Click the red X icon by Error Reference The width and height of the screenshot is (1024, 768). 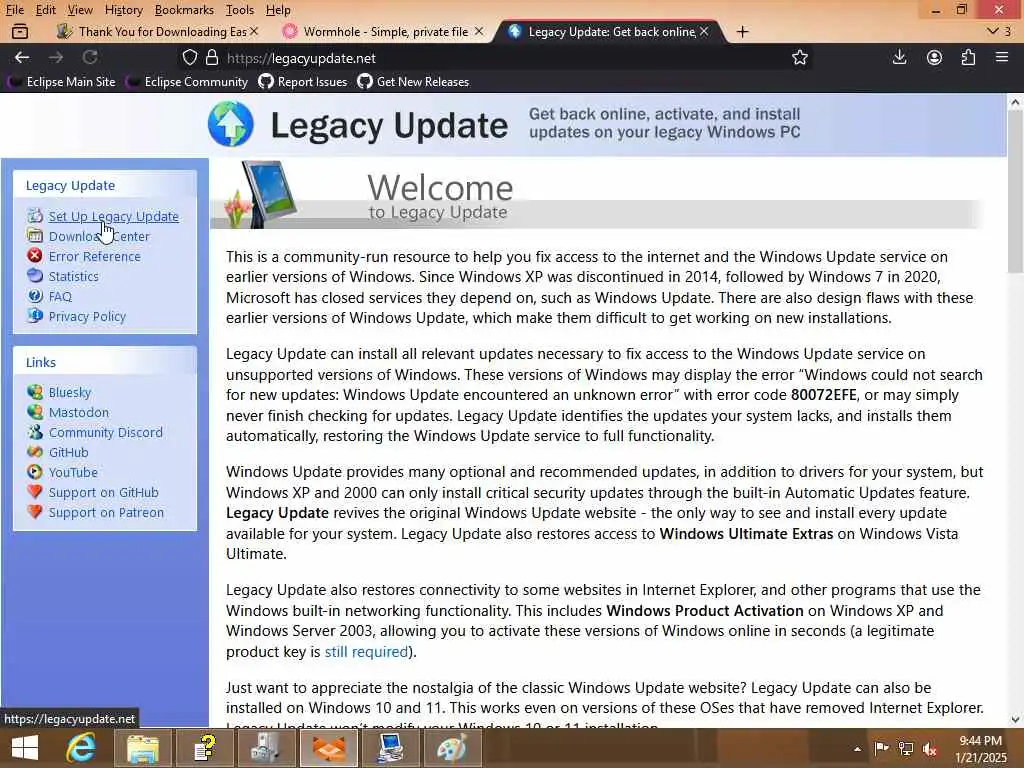pyautogui.click(x=35, y=255)
